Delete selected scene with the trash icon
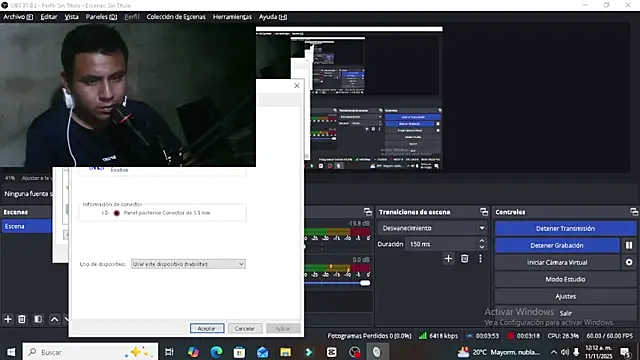The height and width of the screenshot is (360, 640). pyautogui.click(x=22, y=319)
